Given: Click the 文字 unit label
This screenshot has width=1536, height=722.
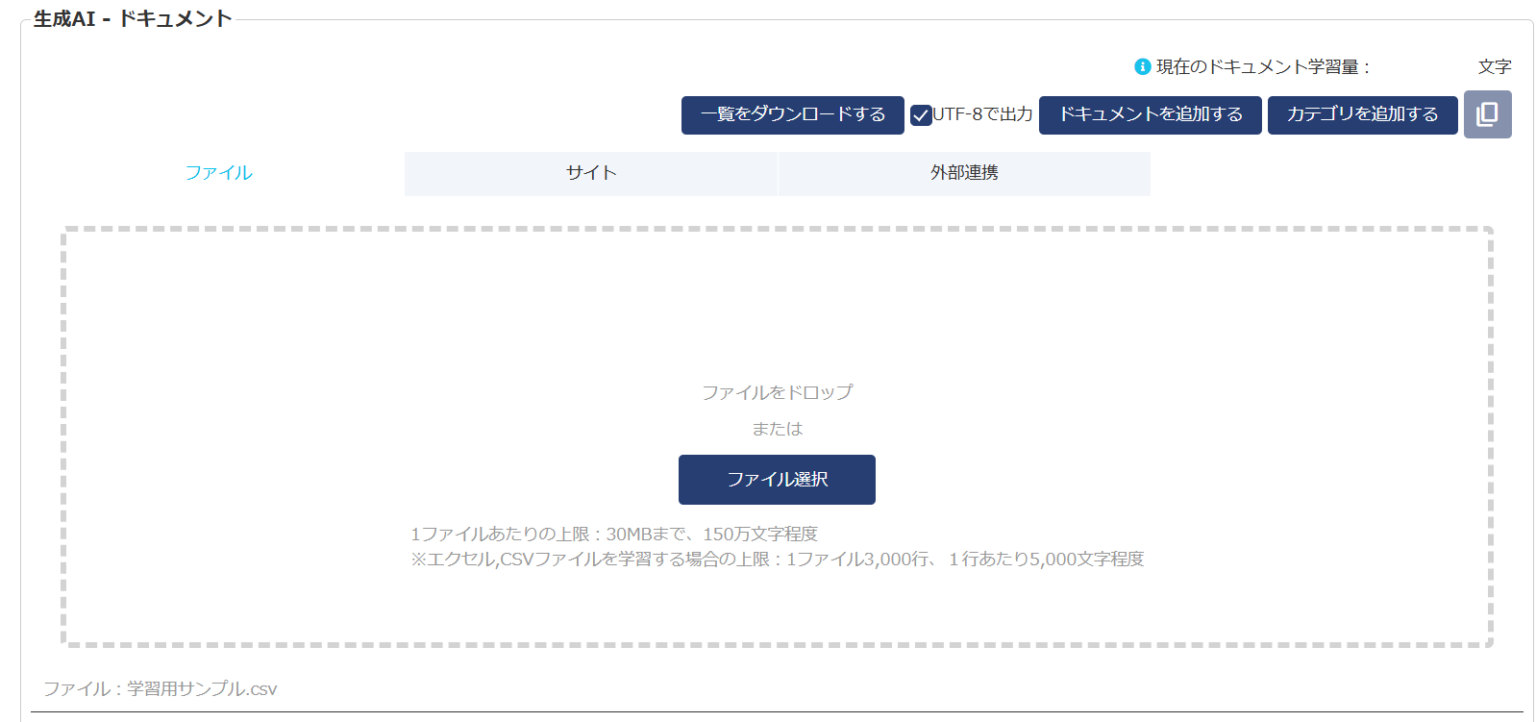Looking at the screenshot, I should click(1494, 67).
